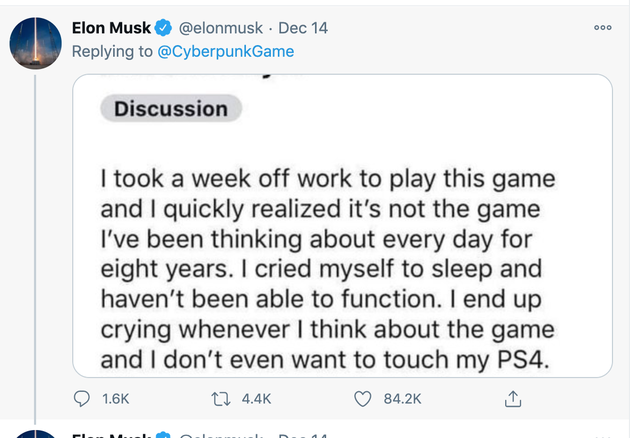Click the Discussion flair tag in image
This screenshot has height=438, width=630.
click(171, 109)
